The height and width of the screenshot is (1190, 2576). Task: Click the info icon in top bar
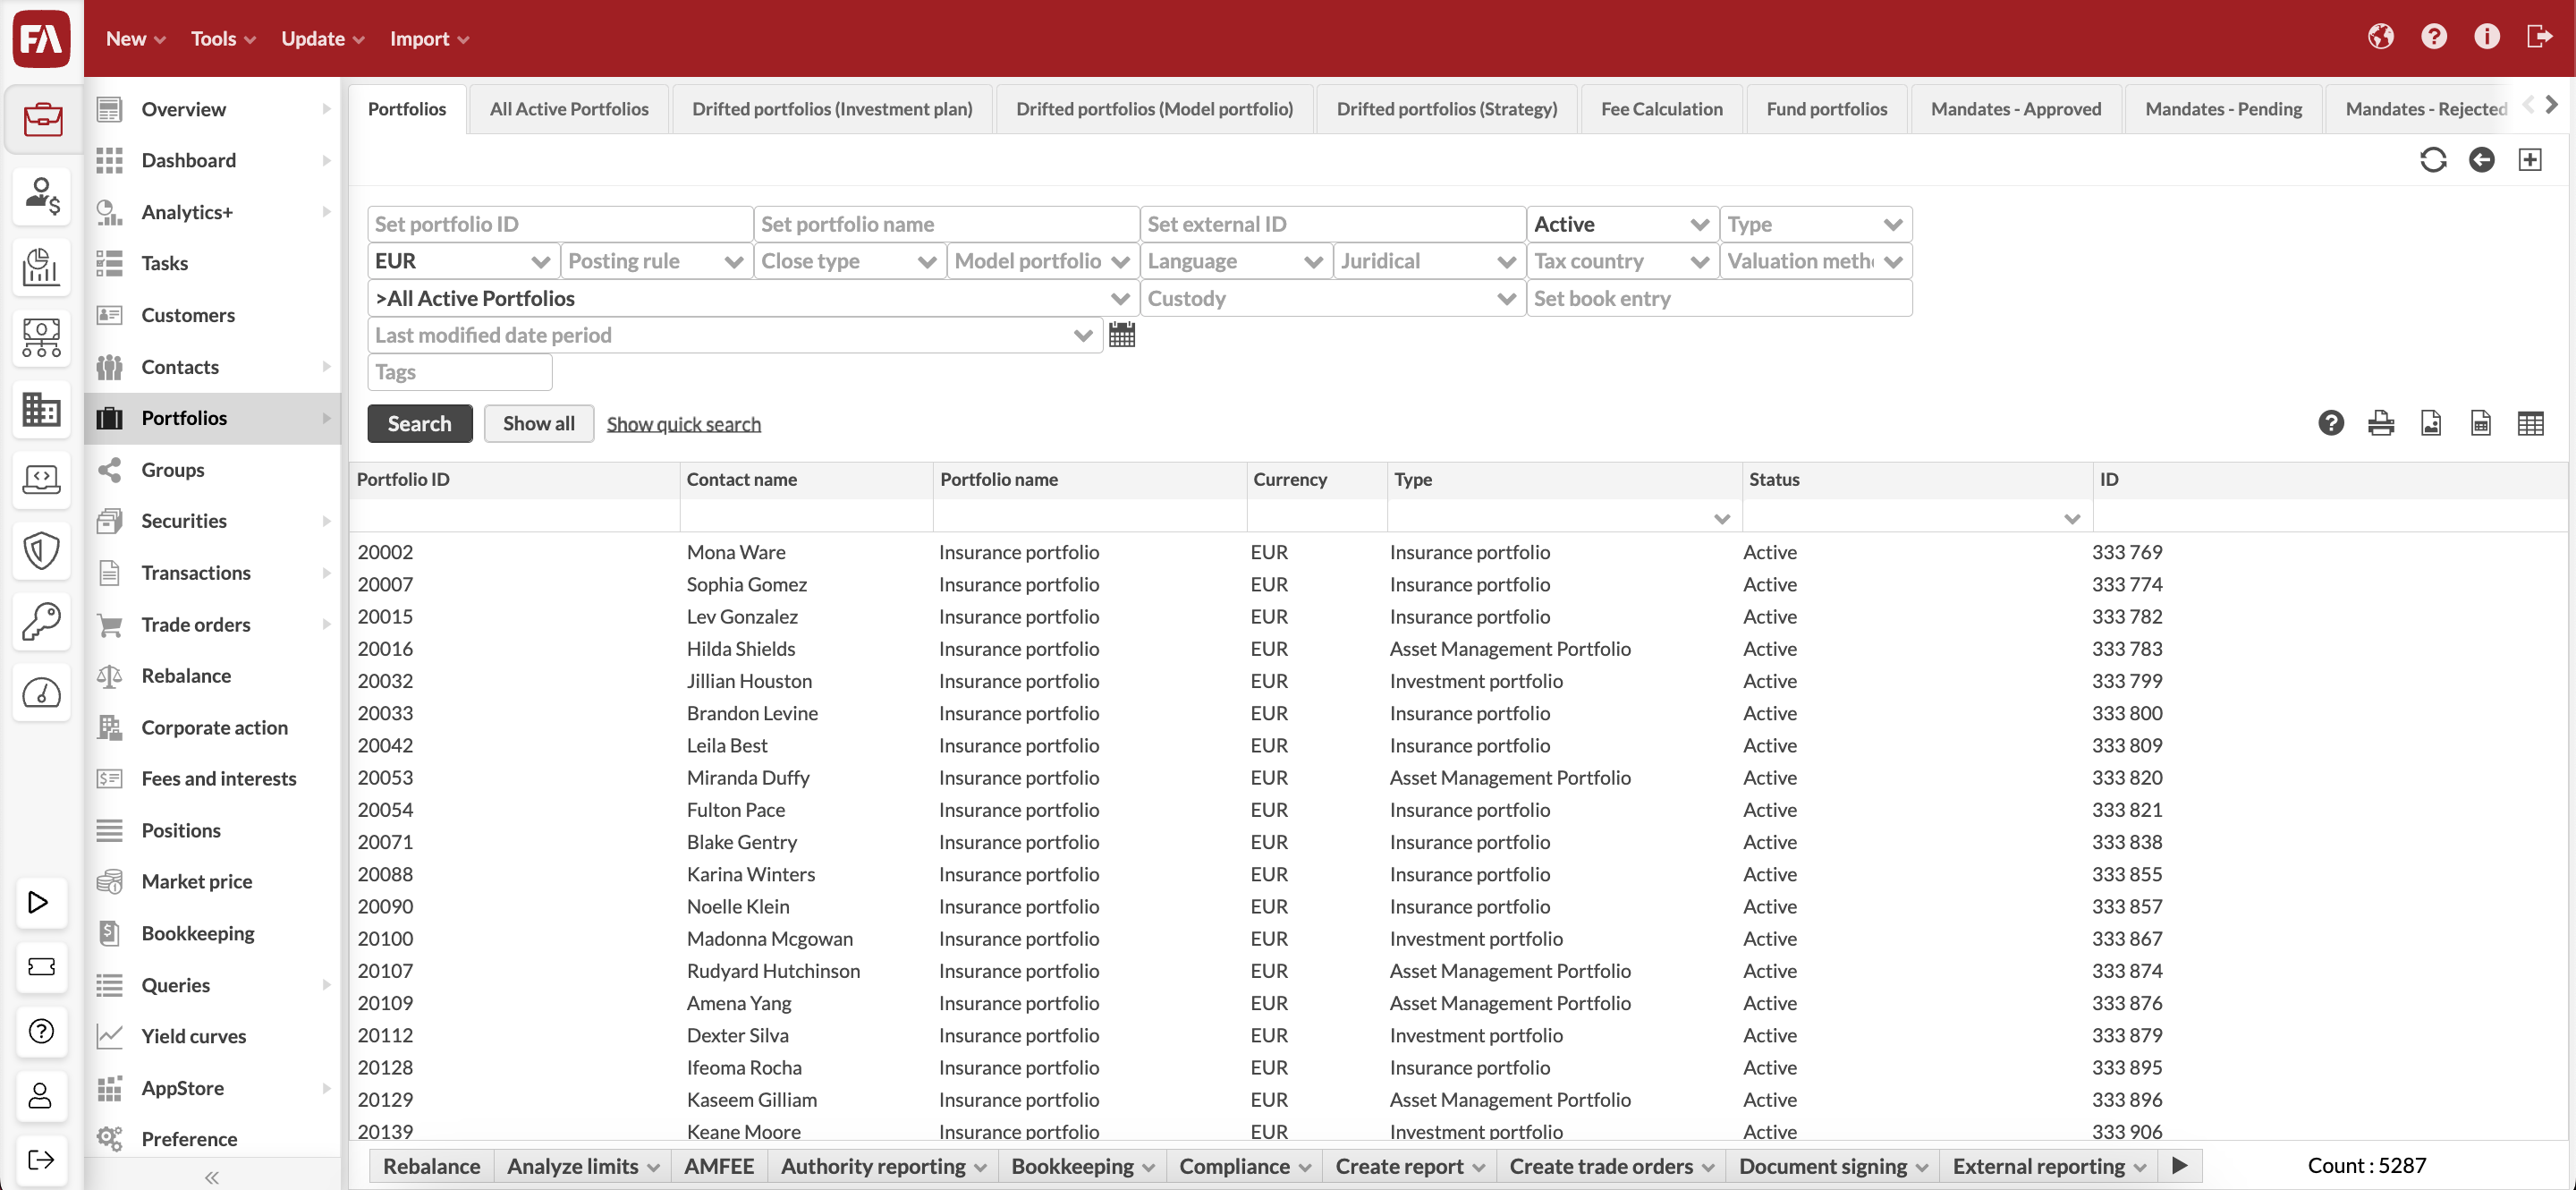pyautogui.click(x=2487, y=37)
